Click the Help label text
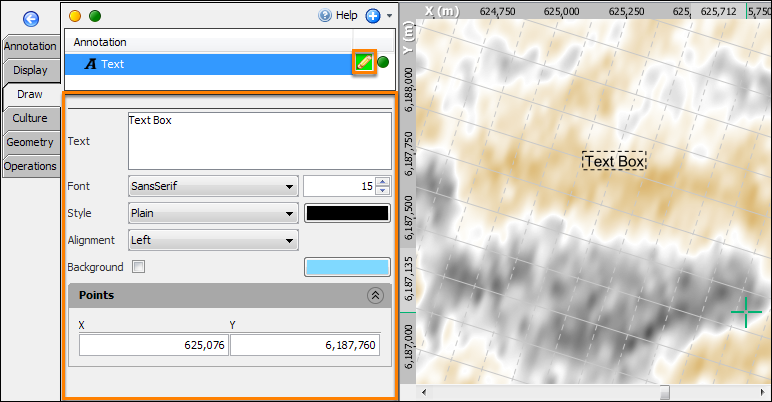Screen dimensions: 772x402 [x=347, y=16]
